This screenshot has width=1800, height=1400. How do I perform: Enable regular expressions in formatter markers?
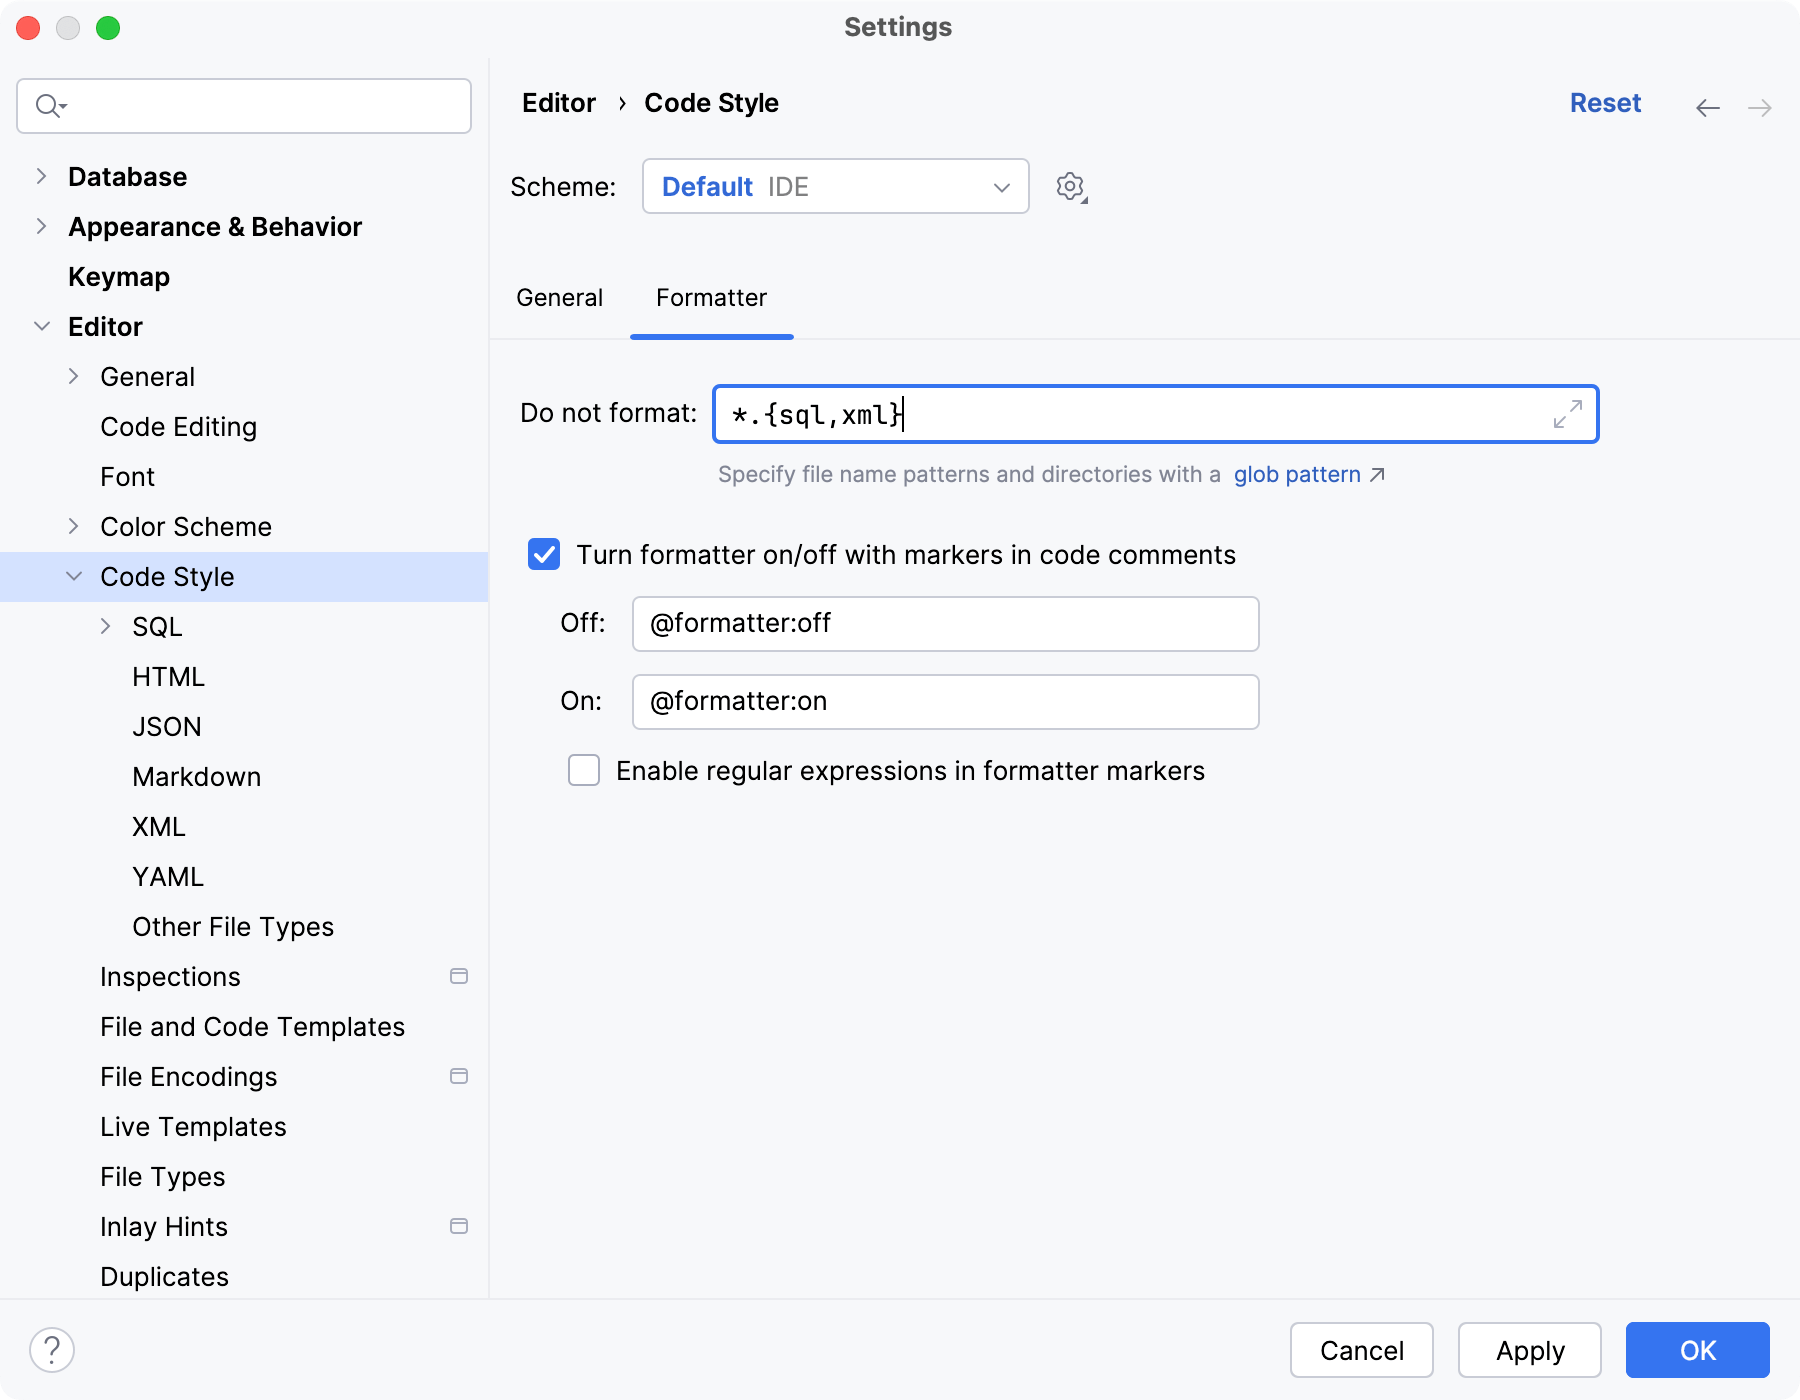tap(584, 771)
